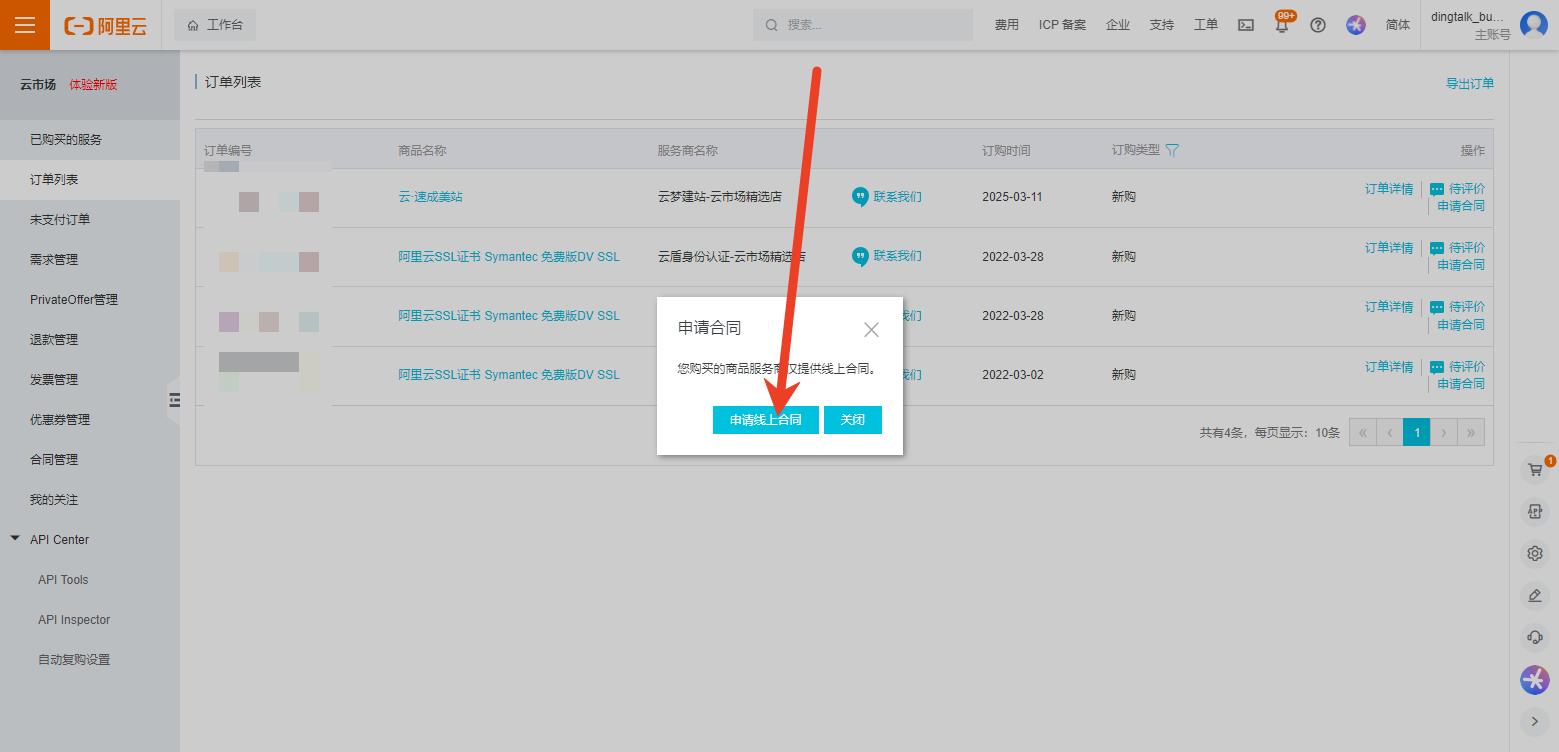Viewport: 1559px width, 752px height.
Task: Click 体验新版 link in sidebar
Action: [93, 85]
